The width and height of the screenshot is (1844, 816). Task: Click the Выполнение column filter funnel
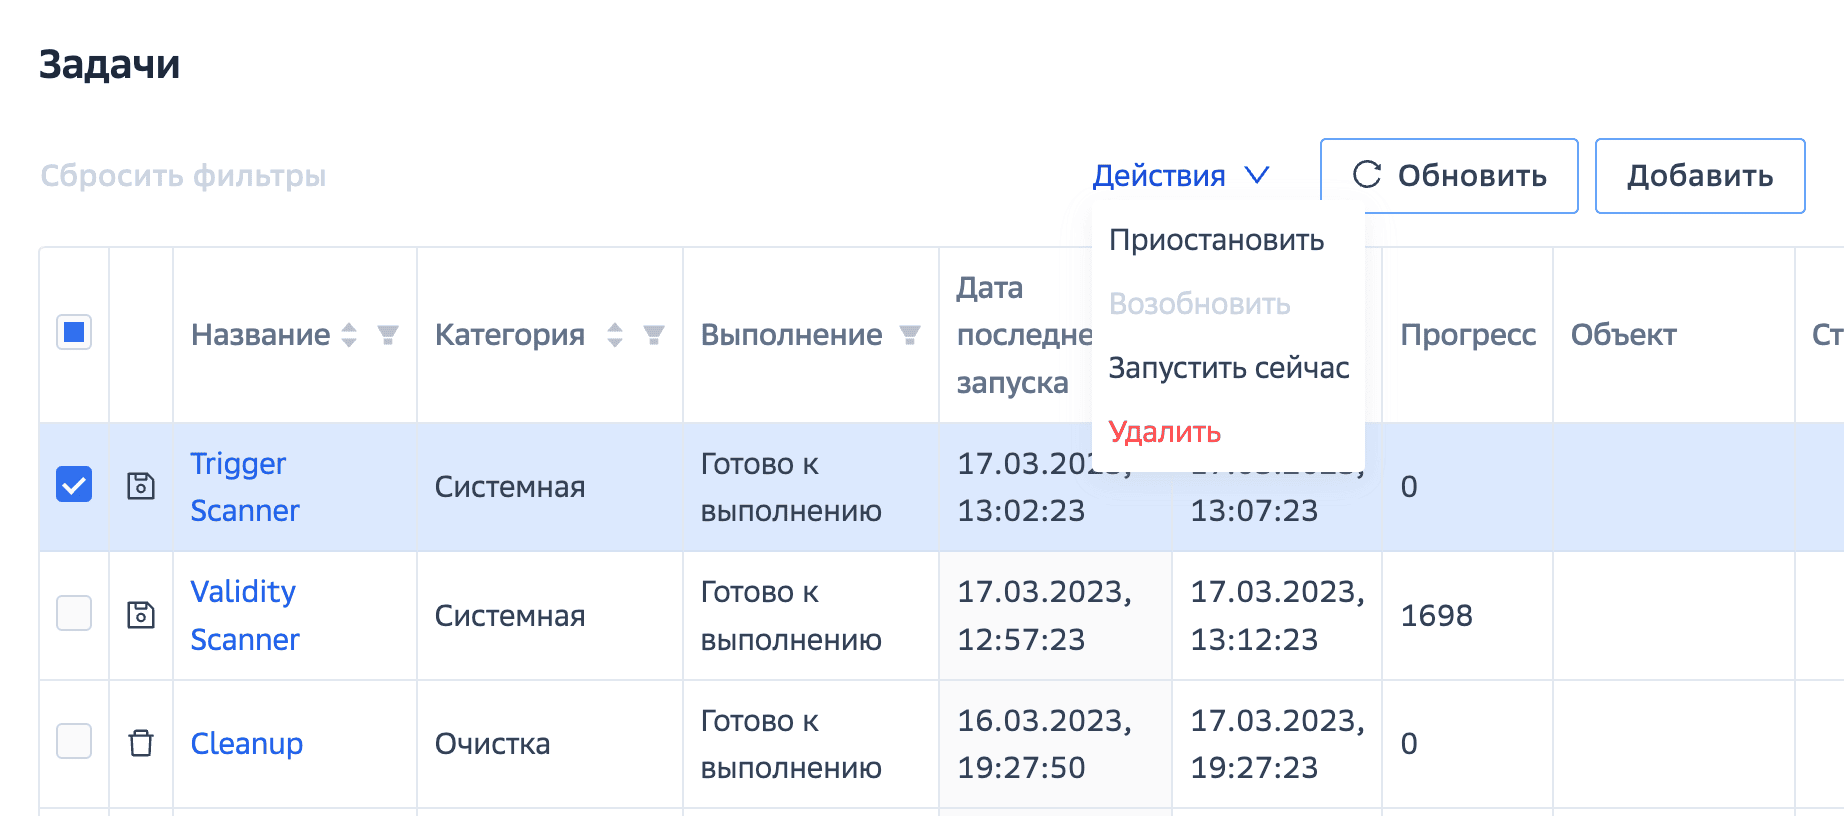[910, 335]
